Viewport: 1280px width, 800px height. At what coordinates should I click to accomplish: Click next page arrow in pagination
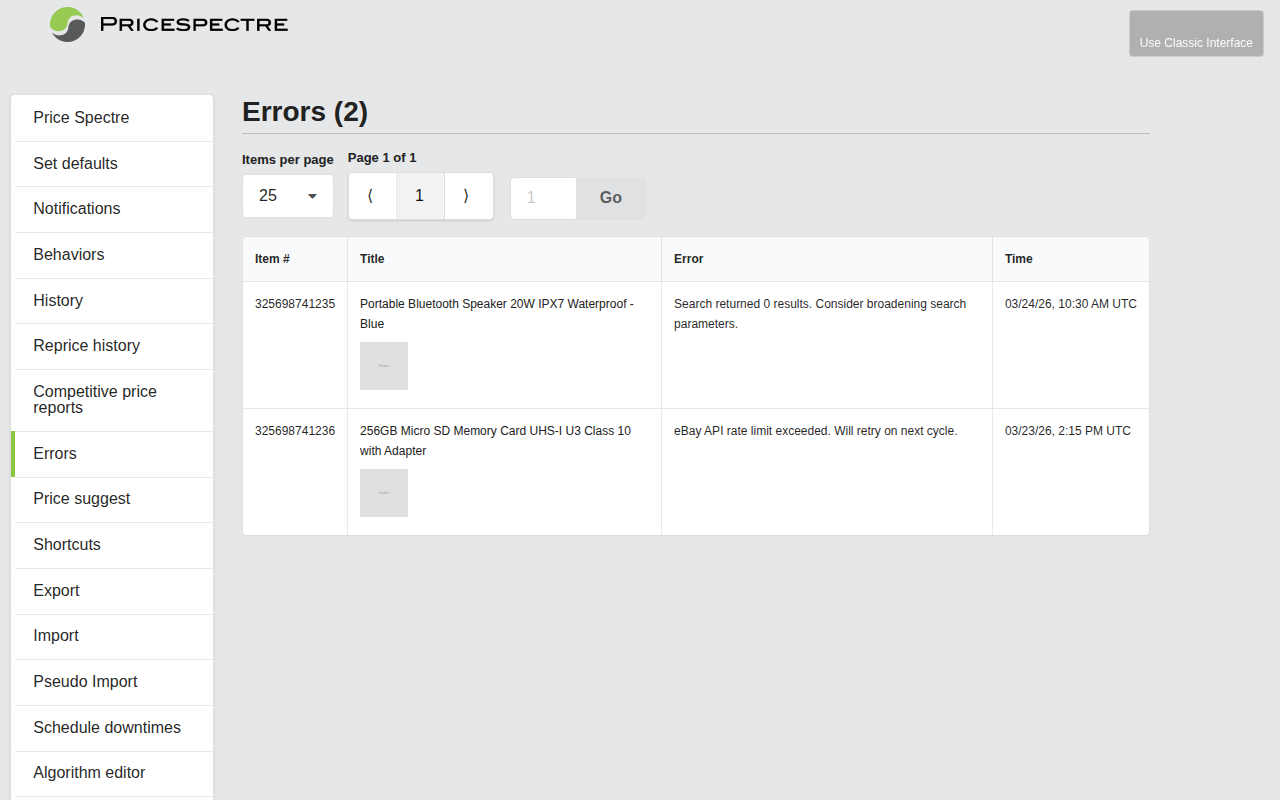click(x=468, y=196)
